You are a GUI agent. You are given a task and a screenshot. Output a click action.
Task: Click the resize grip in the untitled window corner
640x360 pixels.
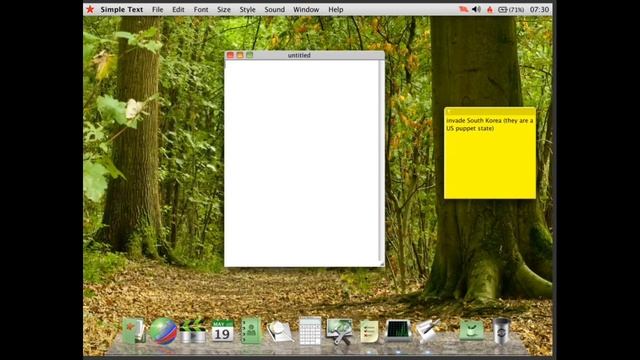[382, 264]
